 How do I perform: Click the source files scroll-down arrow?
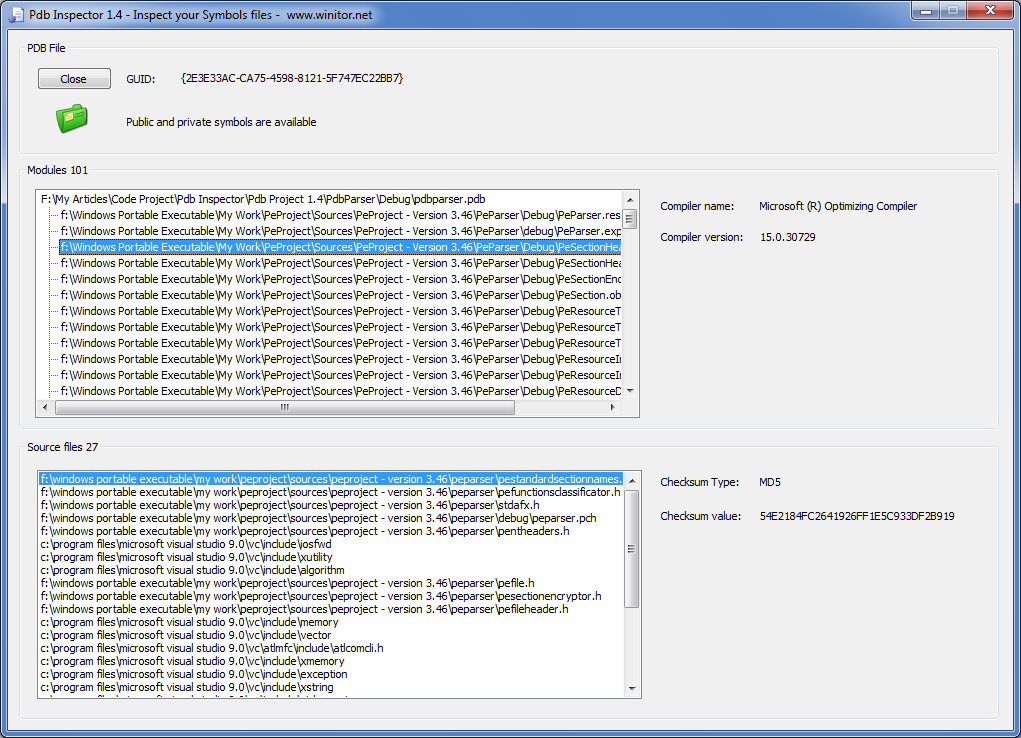click(632, 688)
